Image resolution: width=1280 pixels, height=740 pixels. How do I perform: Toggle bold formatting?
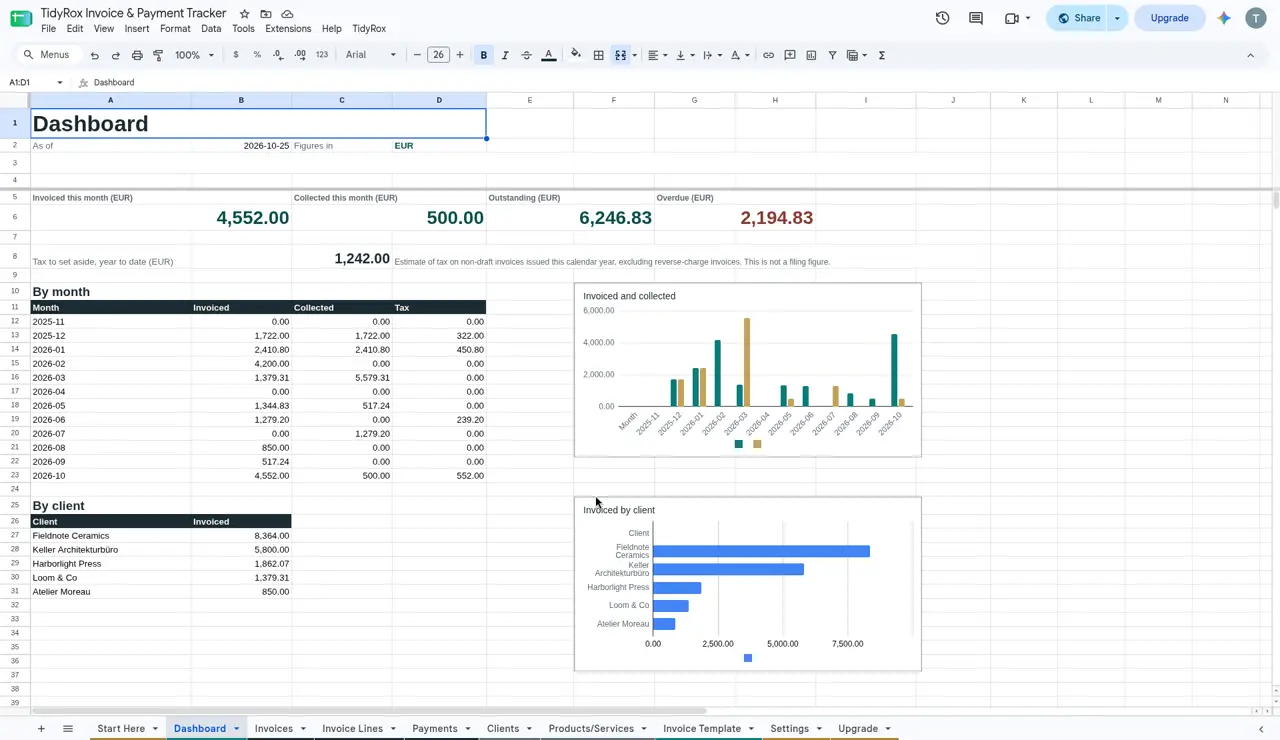484,55
